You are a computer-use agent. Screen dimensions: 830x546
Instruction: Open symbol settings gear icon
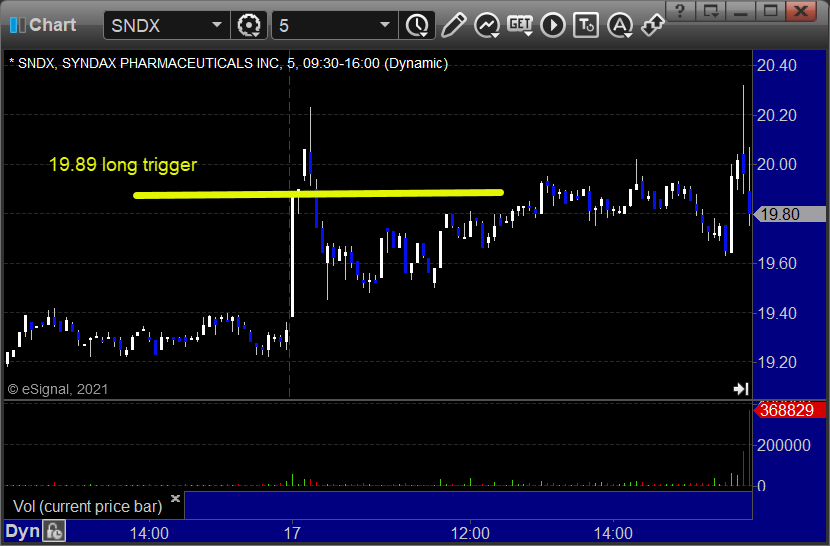pos(249,25)
